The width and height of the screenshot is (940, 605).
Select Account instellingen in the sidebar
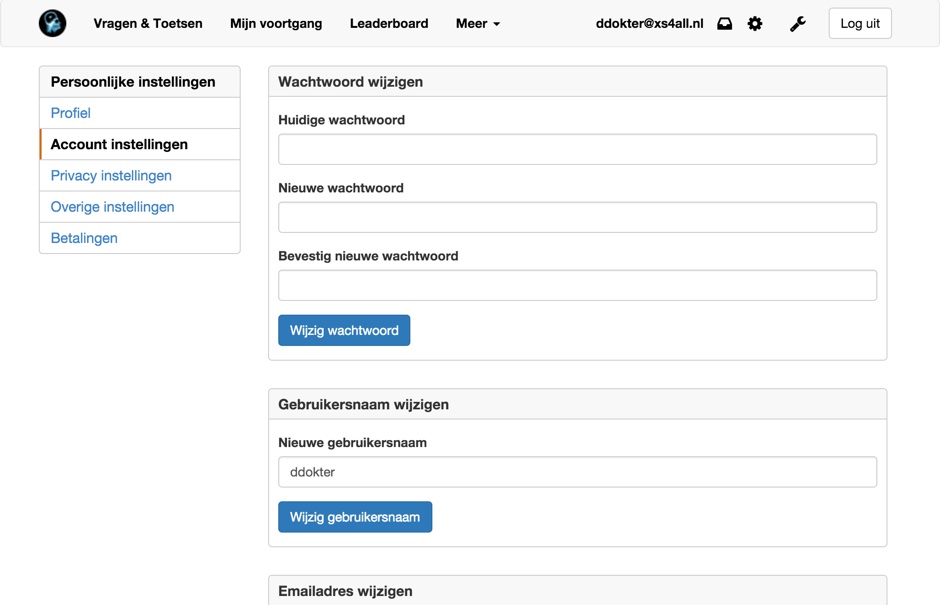click(x=119, y=144)
